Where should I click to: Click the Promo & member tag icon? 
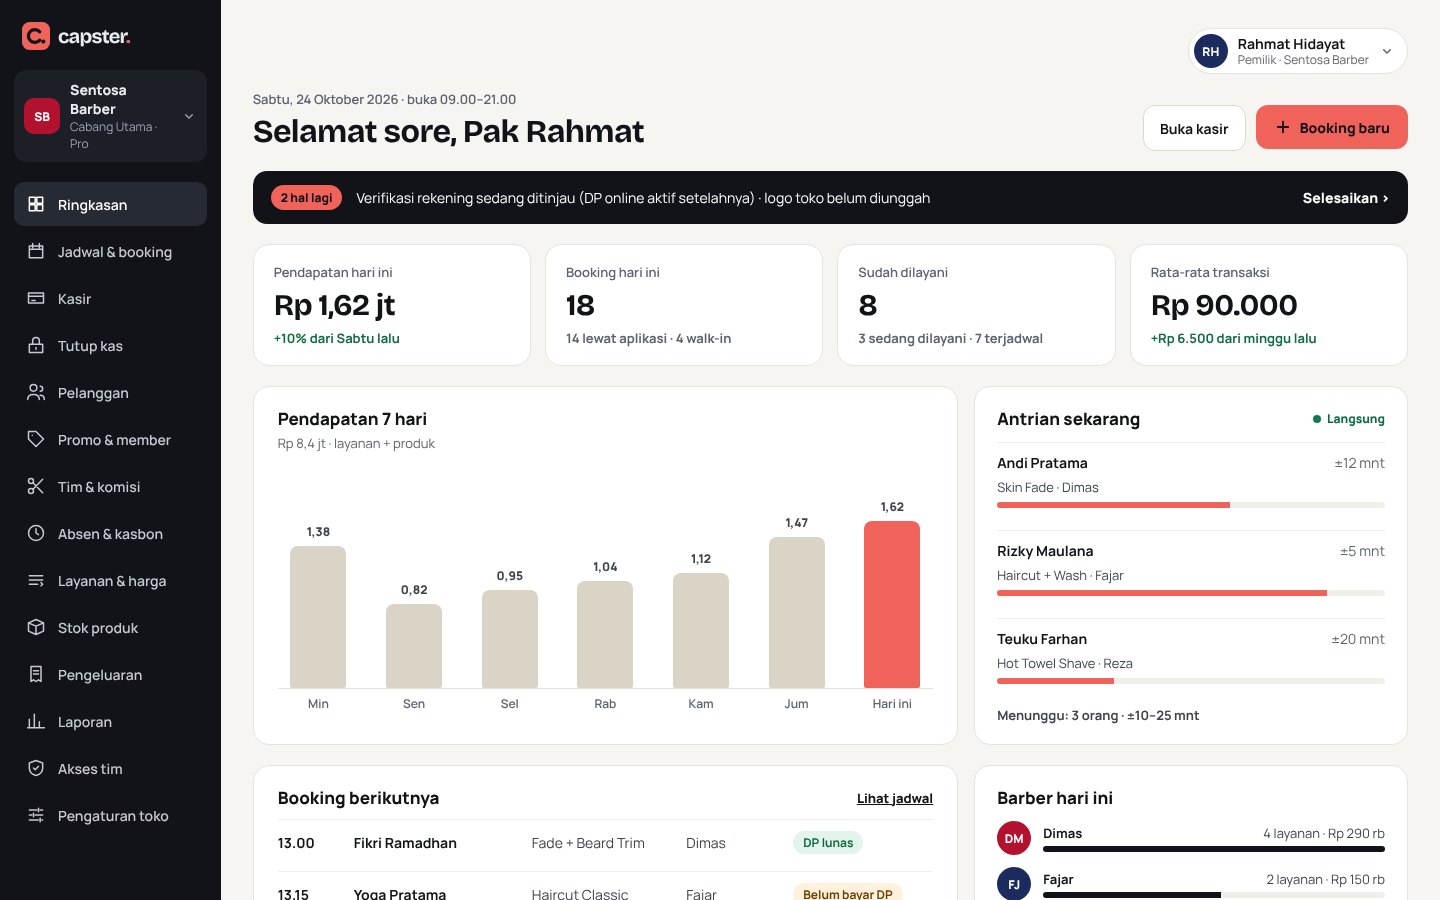[36, 440]
